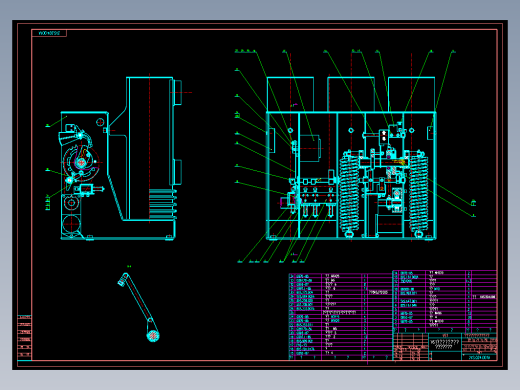Click the red title block
The height and width of the screenshot is (390, 520).
click(445, 346)
